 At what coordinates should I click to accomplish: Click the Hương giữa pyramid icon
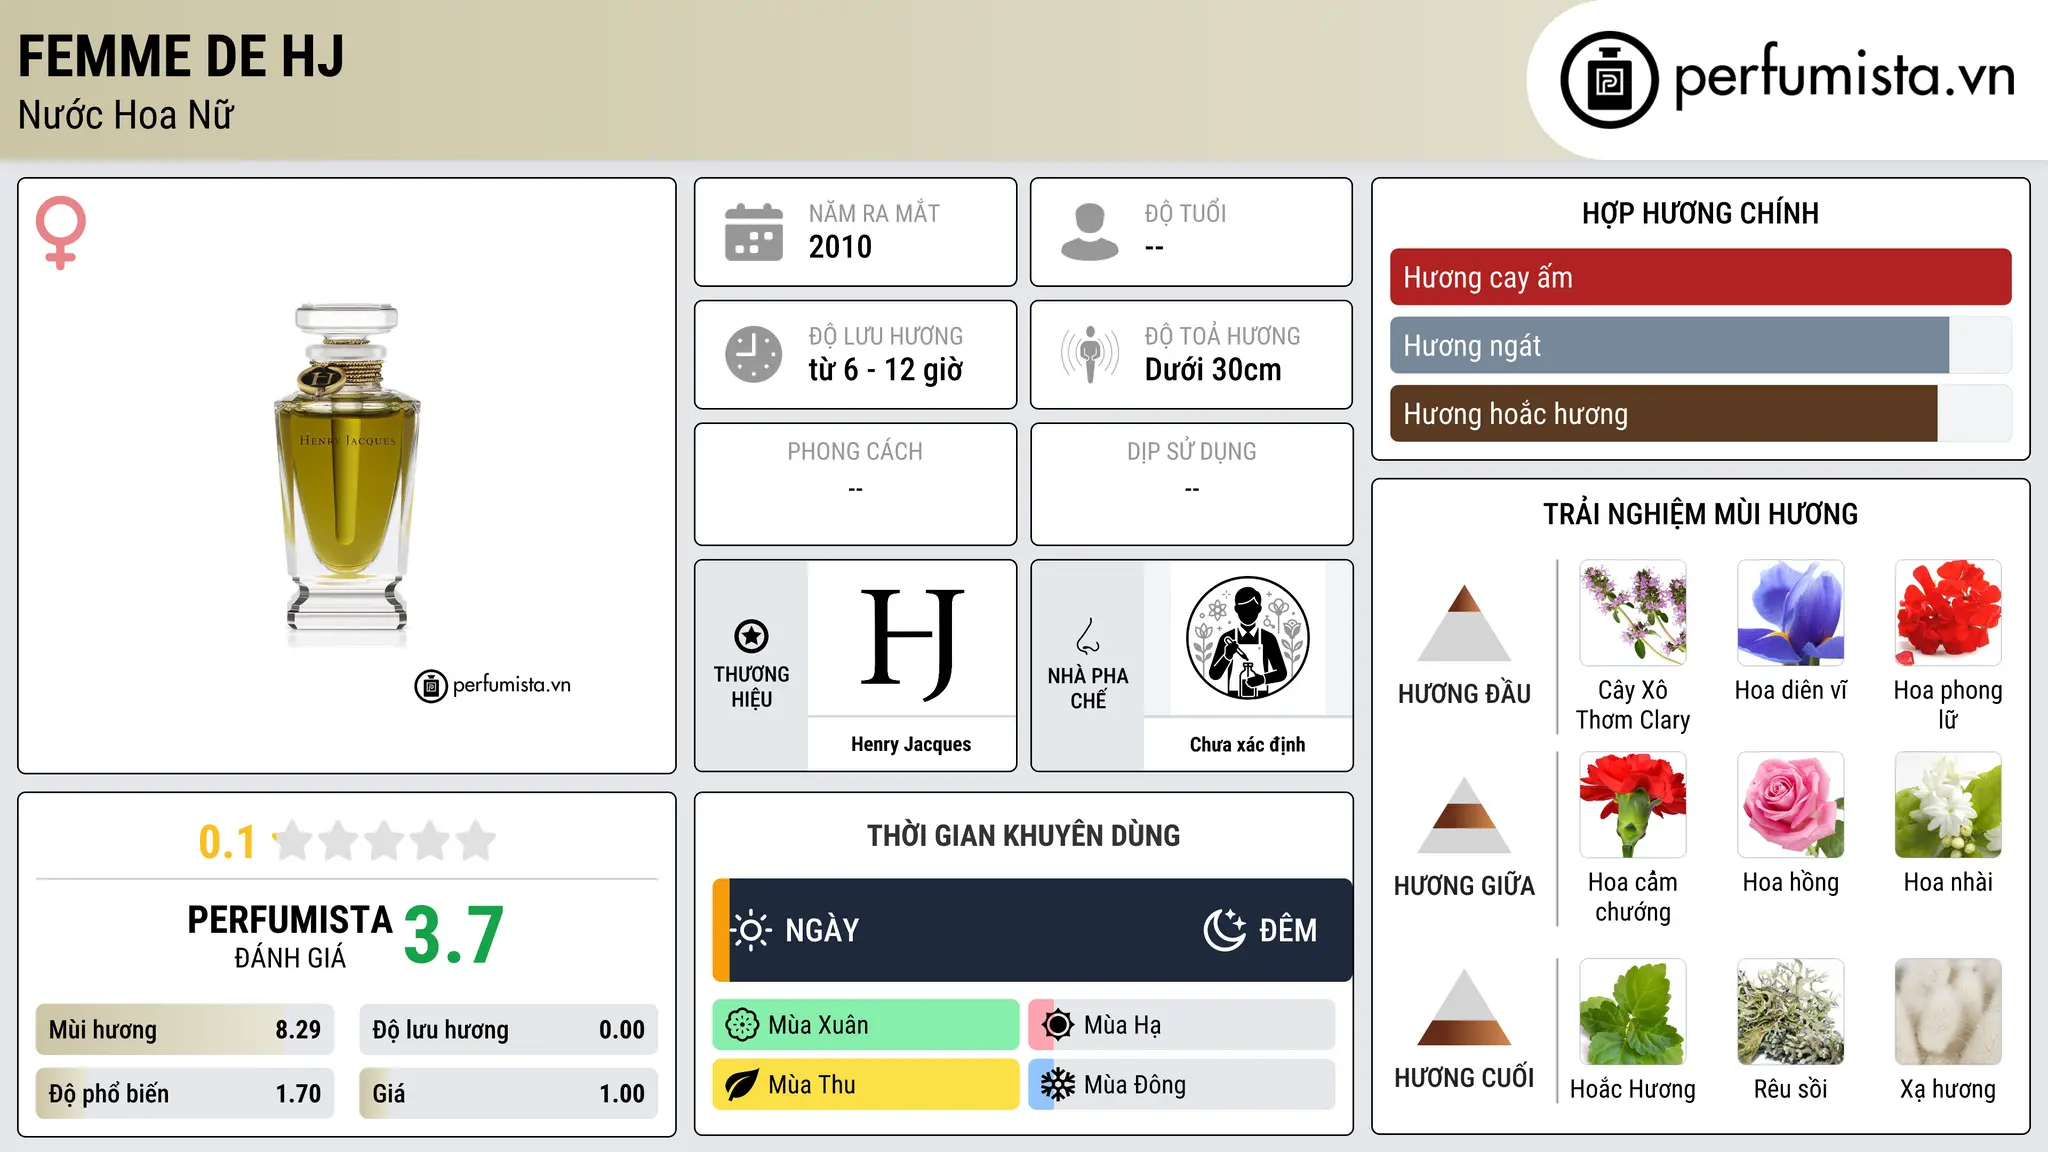point(1464,815)
